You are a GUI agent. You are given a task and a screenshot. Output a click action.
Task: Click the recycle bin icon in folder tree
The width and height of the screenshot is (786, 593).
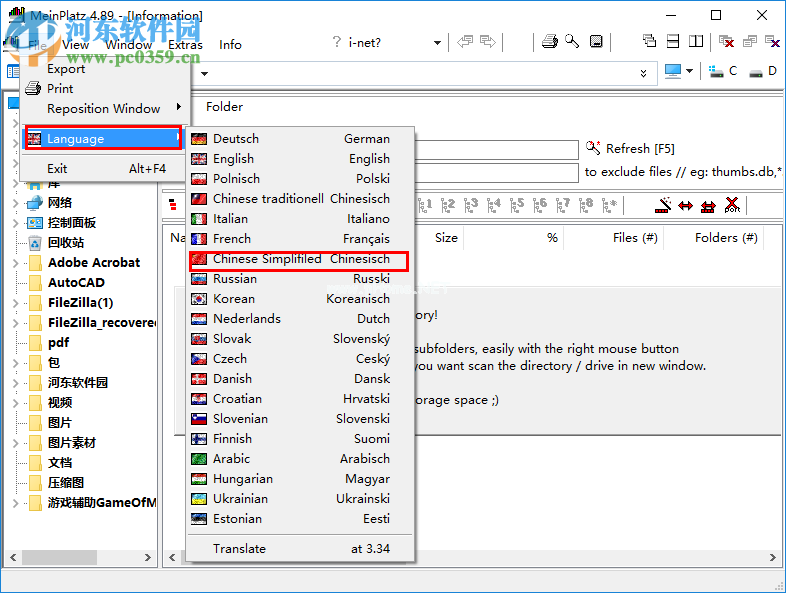[x=35, y=242]
